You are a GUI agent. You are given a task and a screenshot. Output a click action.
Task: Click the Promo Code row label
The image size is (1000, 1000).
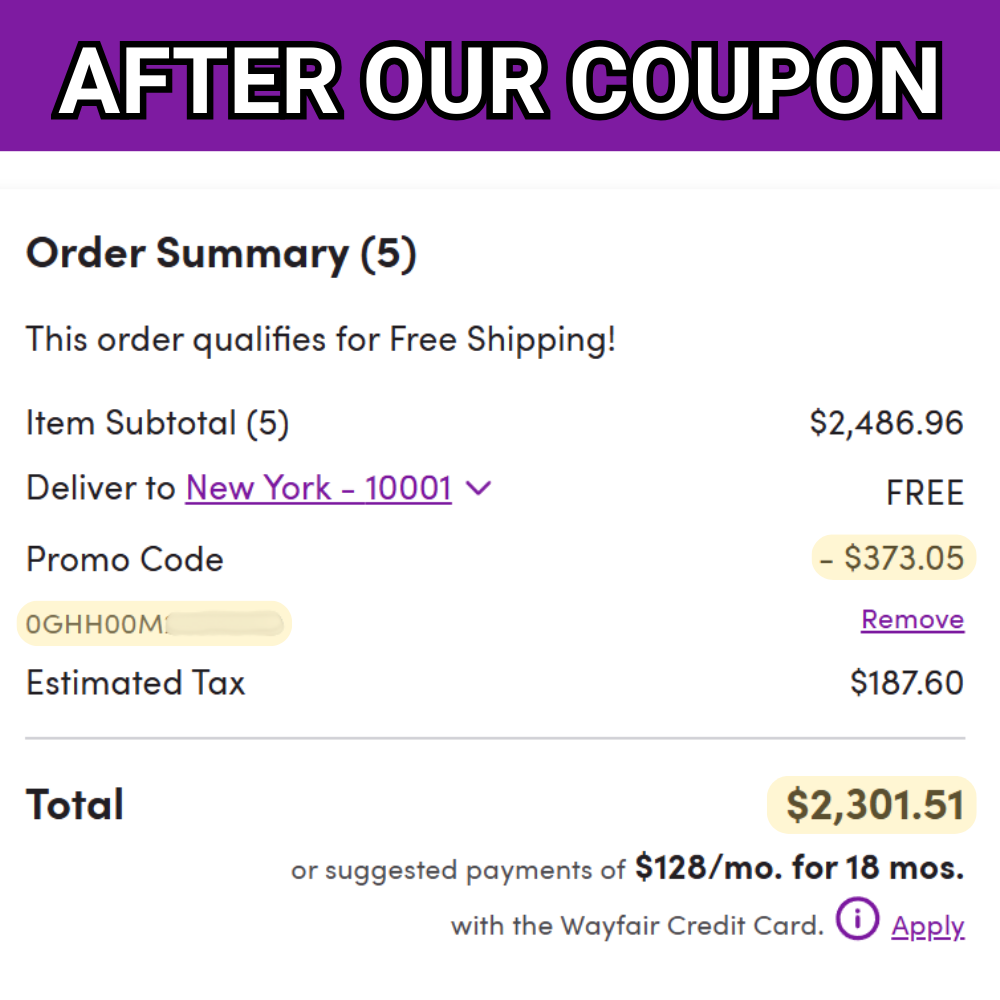coord(124,559)
